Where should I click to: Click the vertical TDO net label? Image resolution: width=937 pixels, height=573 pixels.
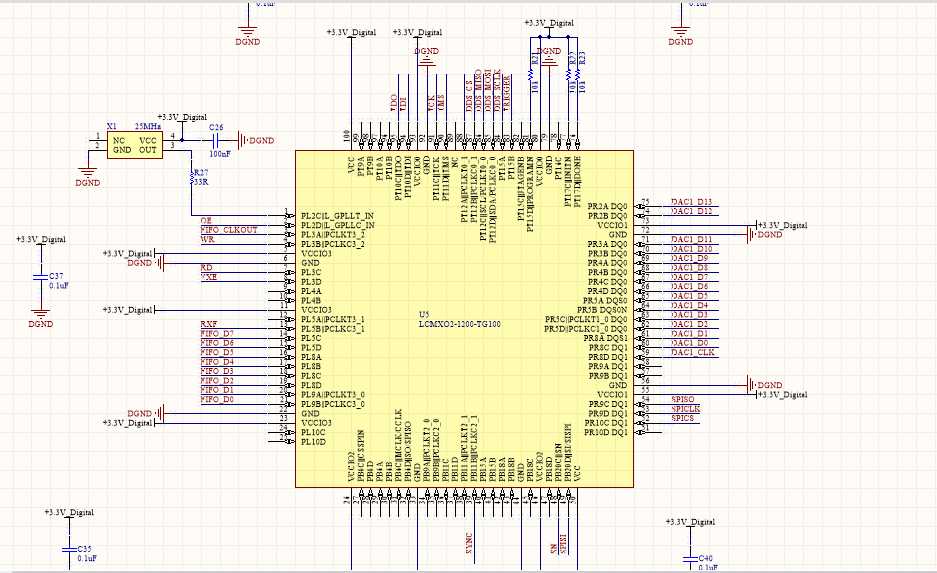coord(394,103)
